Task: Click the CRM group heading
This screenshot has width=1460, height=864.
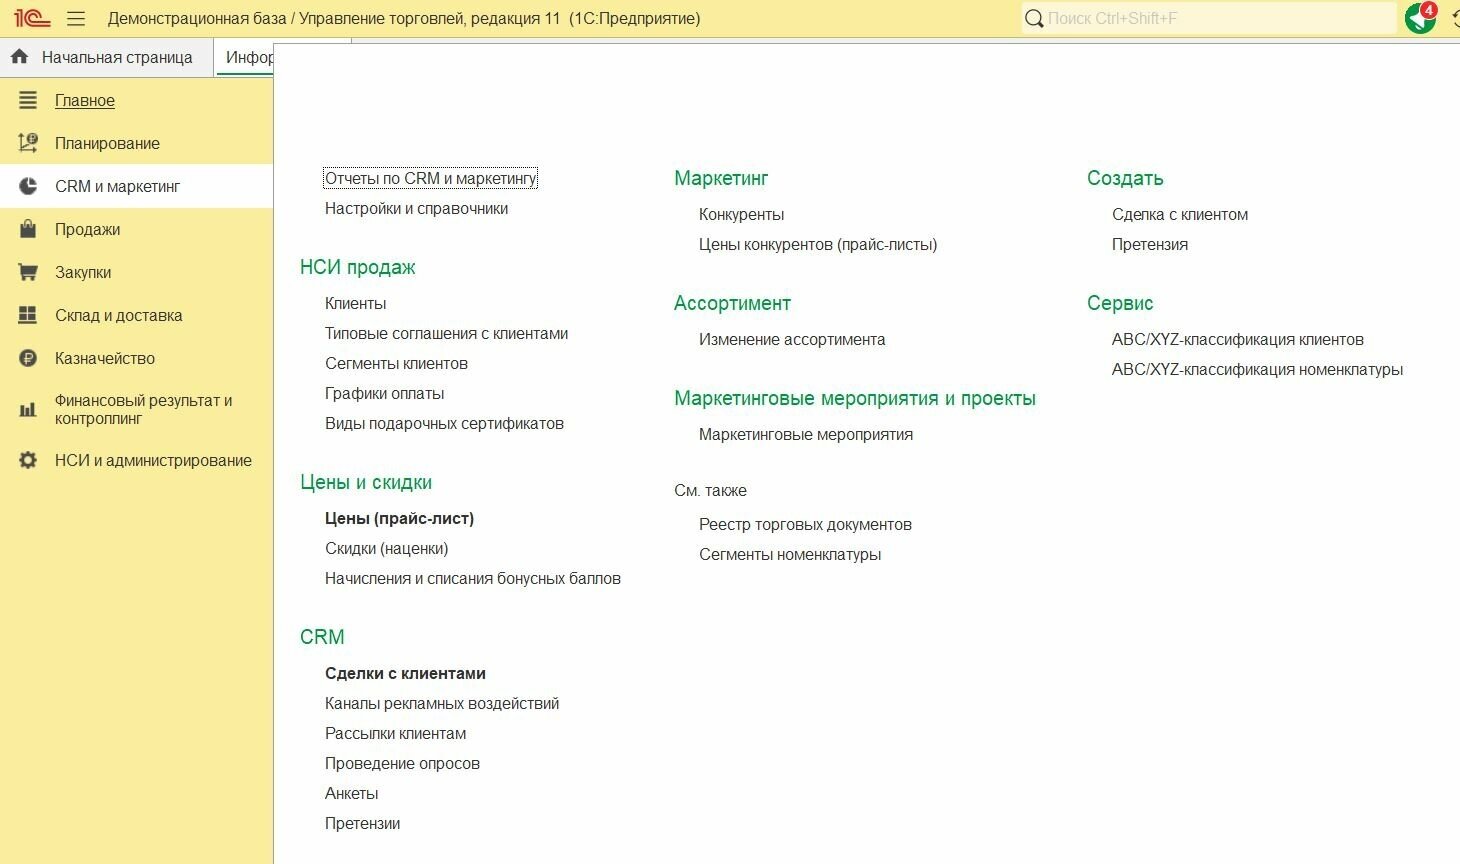Action: tap(322, 637)
